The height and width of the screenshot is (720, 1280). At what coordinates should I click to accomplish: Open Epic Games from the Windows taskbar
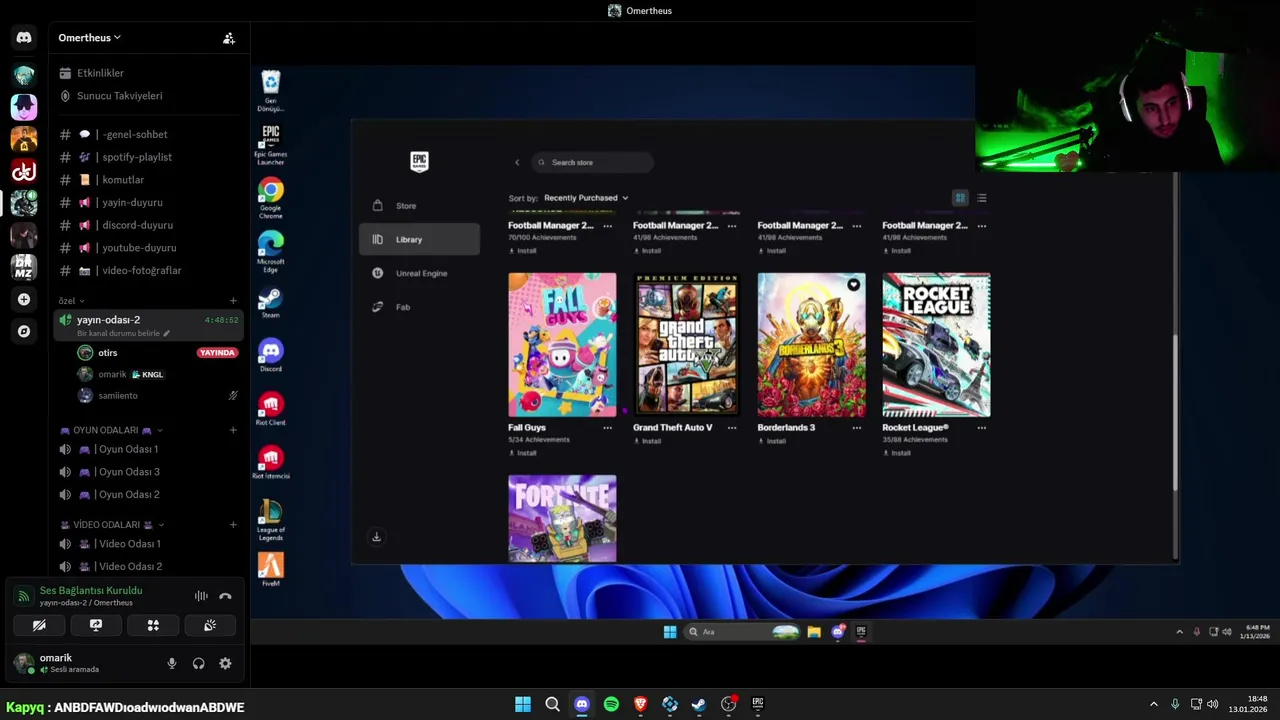tap(758, 704)
